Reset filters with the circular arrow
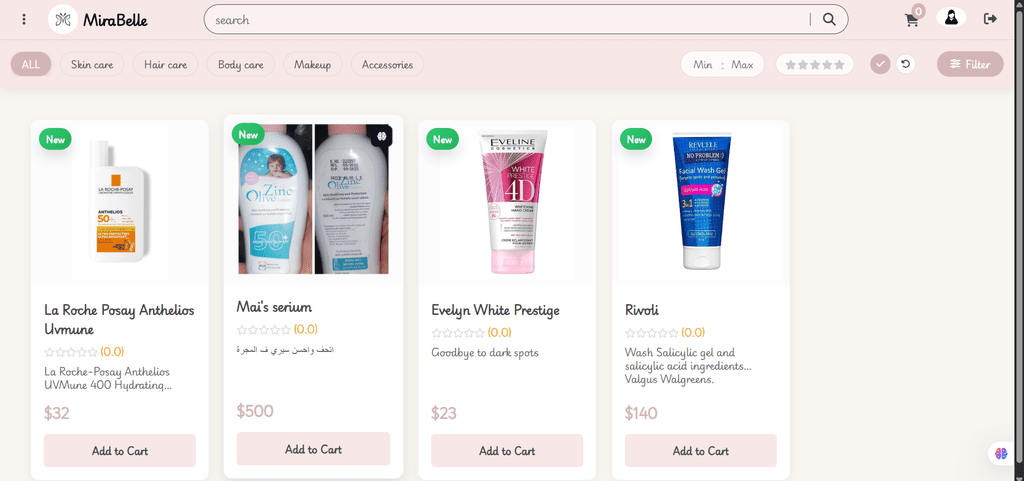 click(905, 64)
